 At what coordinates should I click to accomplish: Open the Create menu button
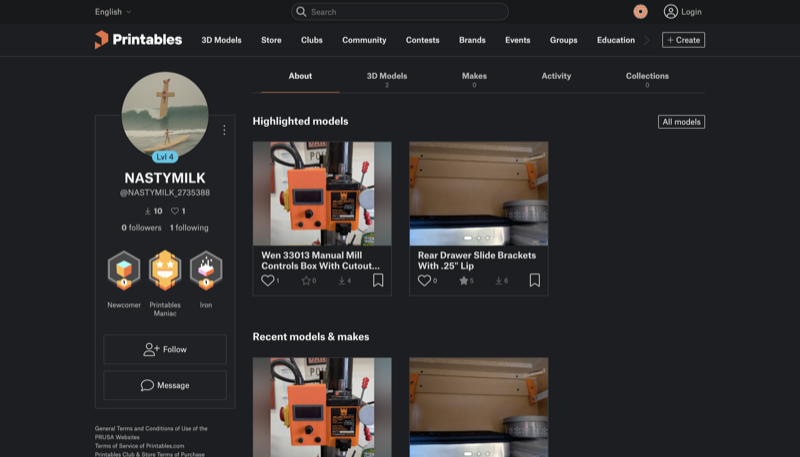(683, 40)
